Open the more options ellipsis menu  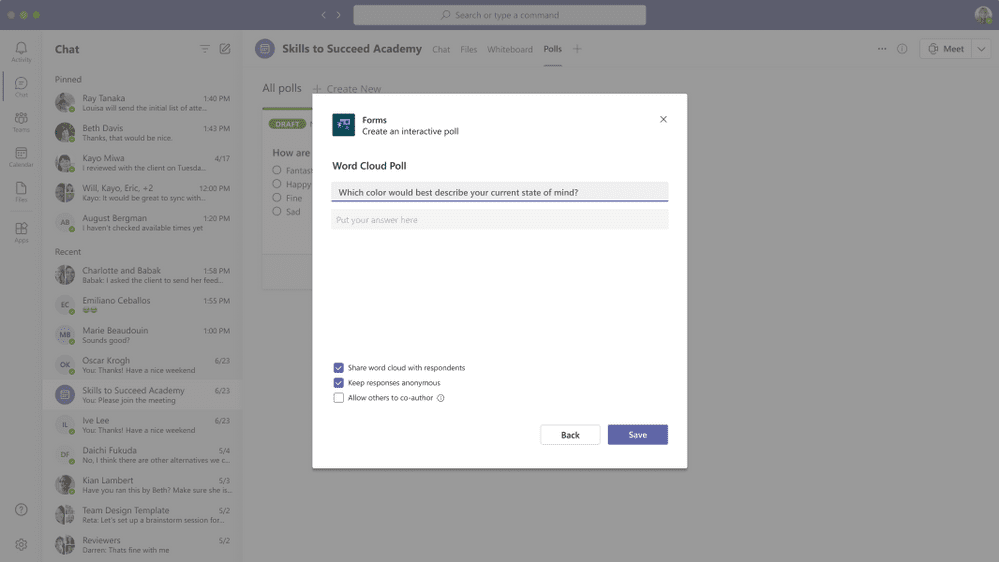pos(882,49)
